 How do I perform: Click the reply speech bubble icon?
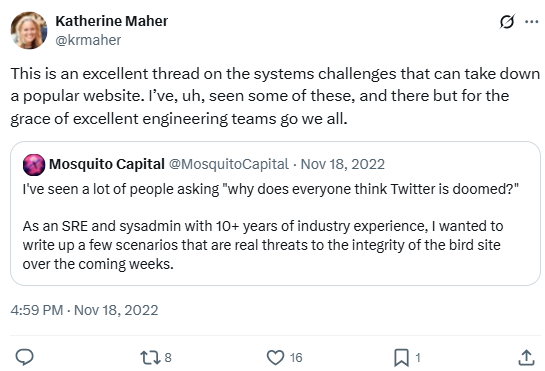[24, 357]
